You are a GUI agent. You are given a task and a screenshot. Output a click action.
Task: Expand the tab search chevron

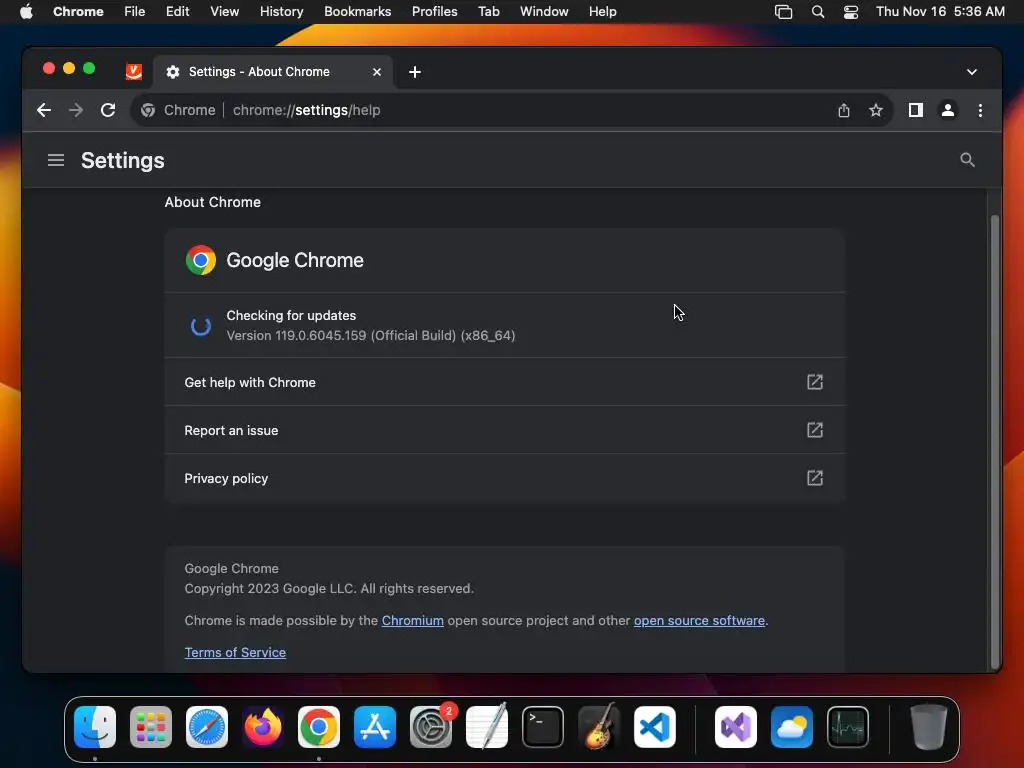tap(972, 72)
